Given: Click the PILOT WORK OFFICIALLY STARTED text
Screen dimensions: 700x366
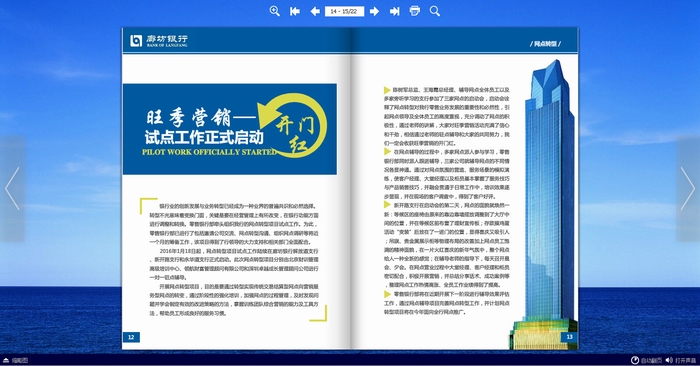Looking at the screenshot, I should coord(209,152).
